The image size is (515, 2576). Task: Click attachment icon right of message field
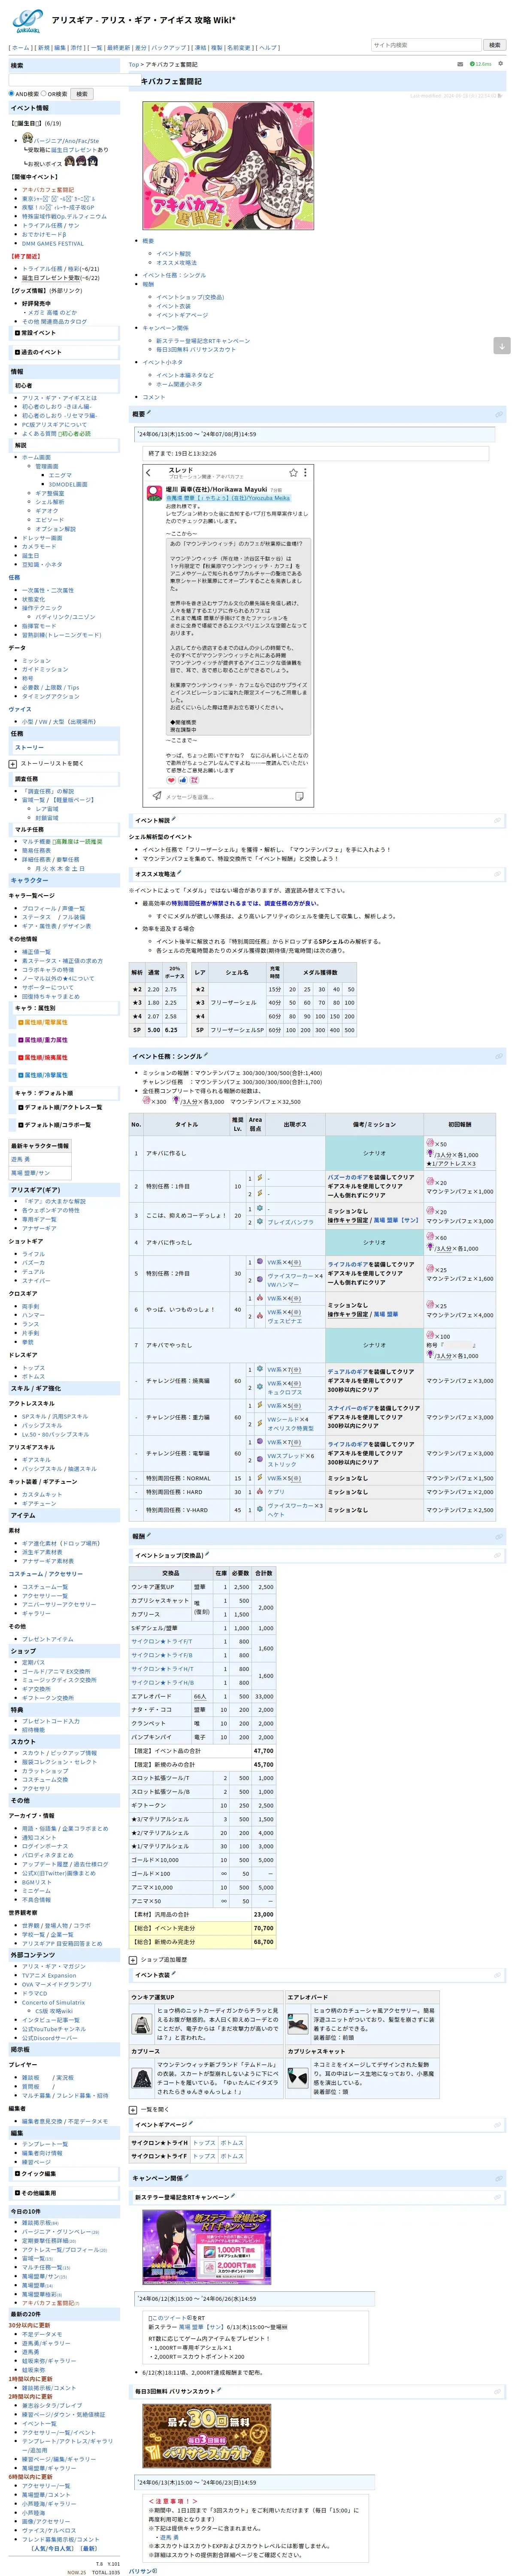click(299, 796)
